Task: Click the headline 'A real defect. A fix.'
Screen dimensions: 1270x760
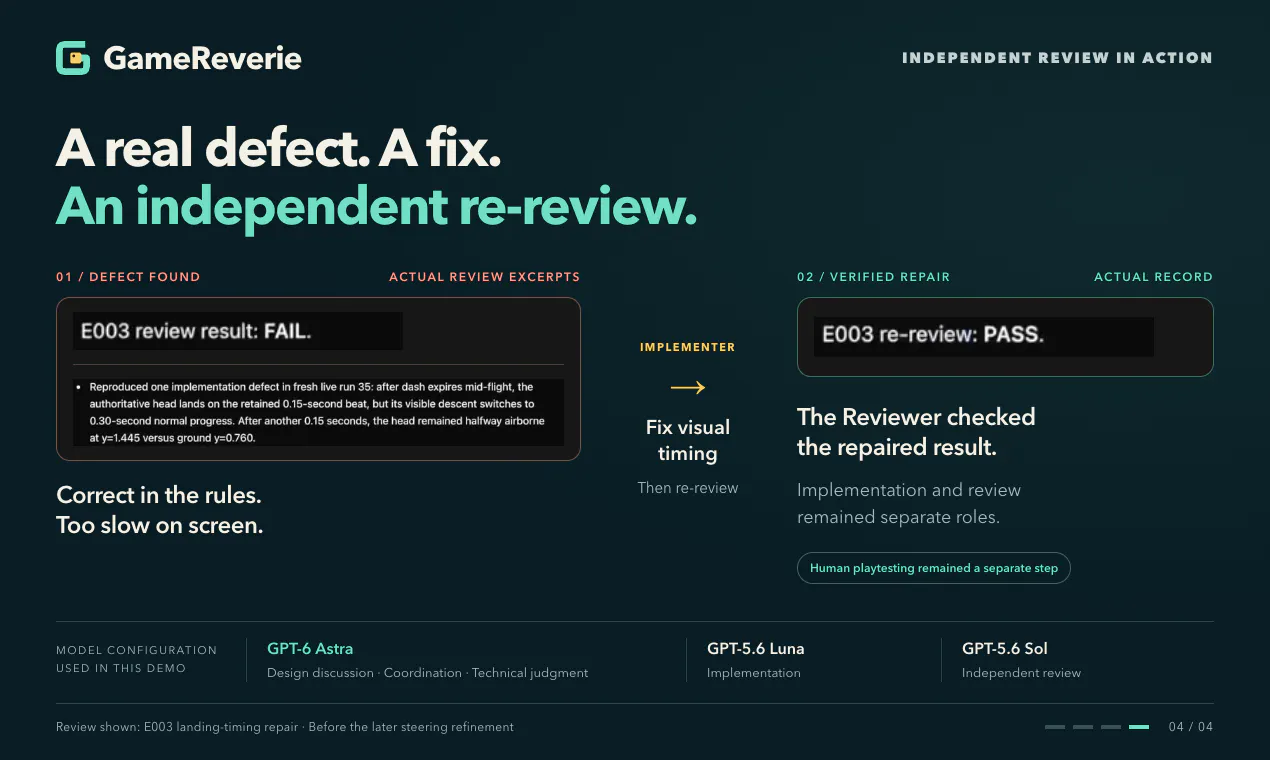Action: [279, 149]
